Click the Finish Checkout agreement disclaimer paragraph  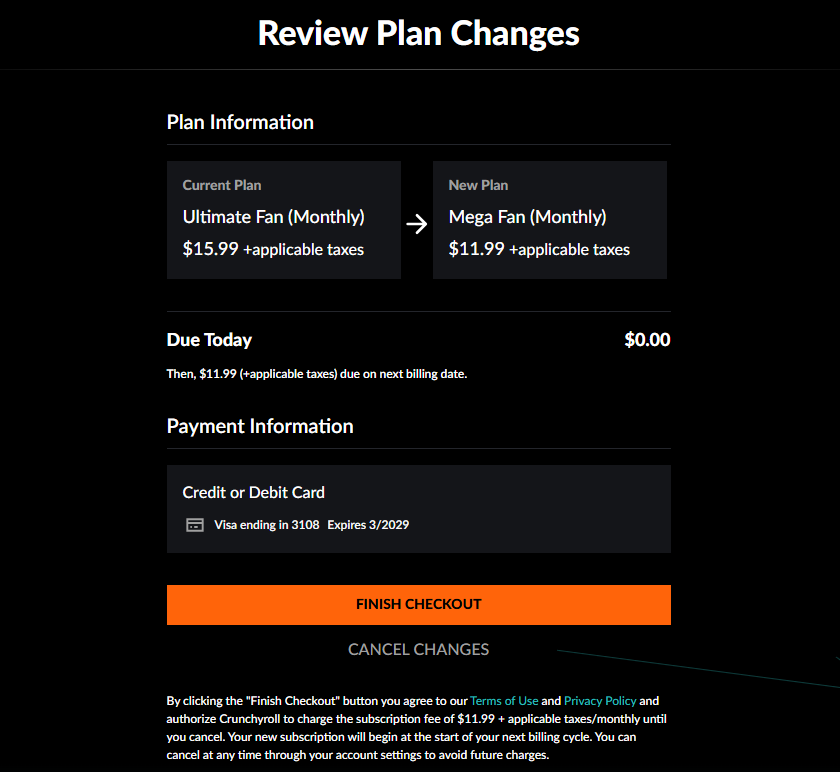(x=418, y=727)
